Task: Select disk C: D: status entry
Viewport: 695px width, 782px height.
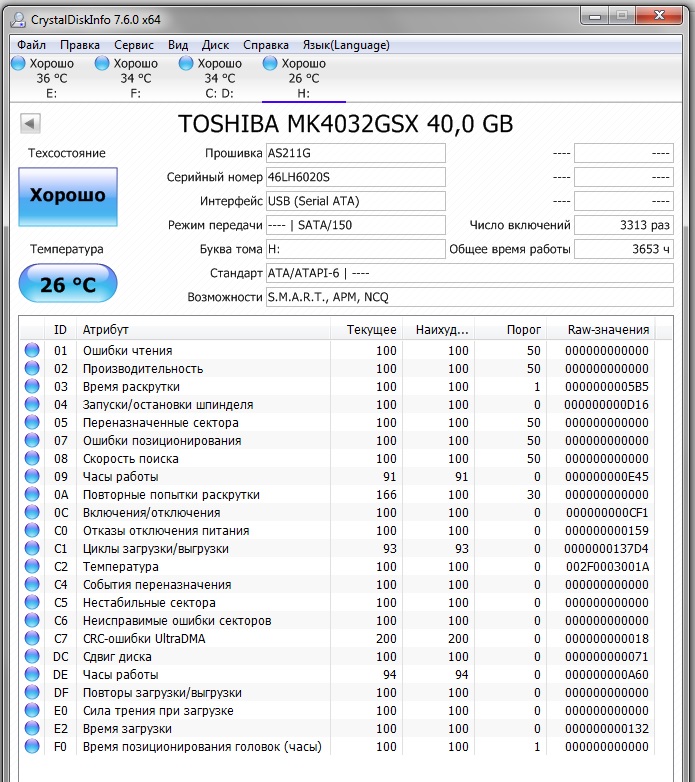Action: pos(211,78)
